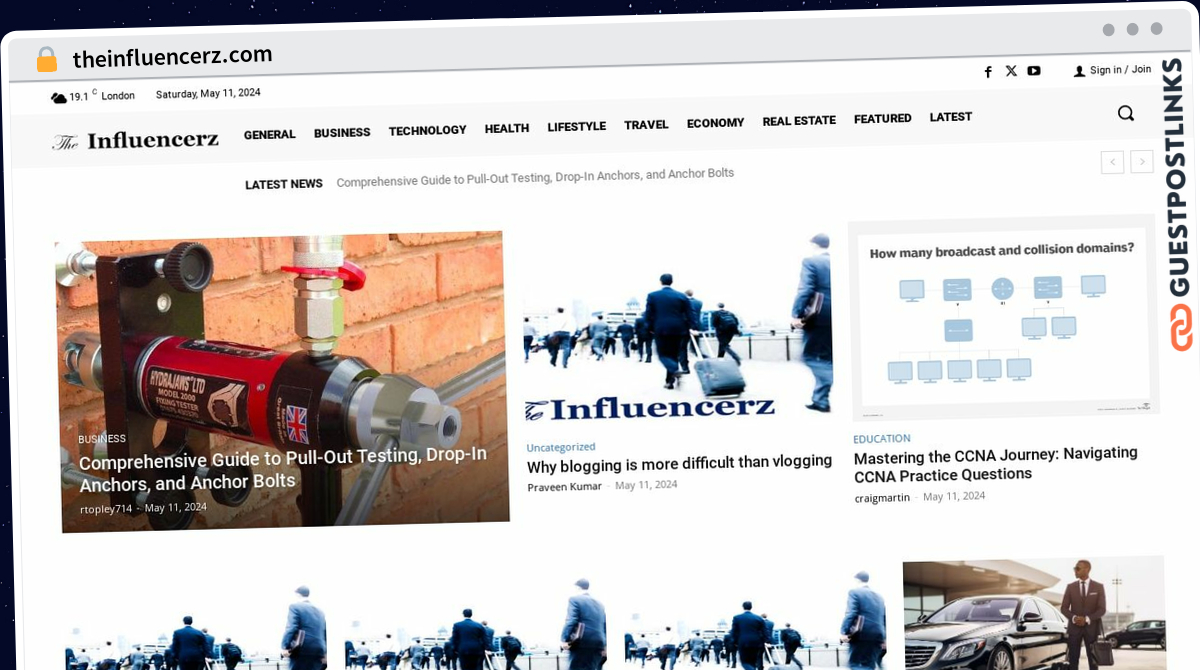This screenshot has height=670, width=1200.
Task: Click the date next to Praveen Kumar
Action: (646, 485)
